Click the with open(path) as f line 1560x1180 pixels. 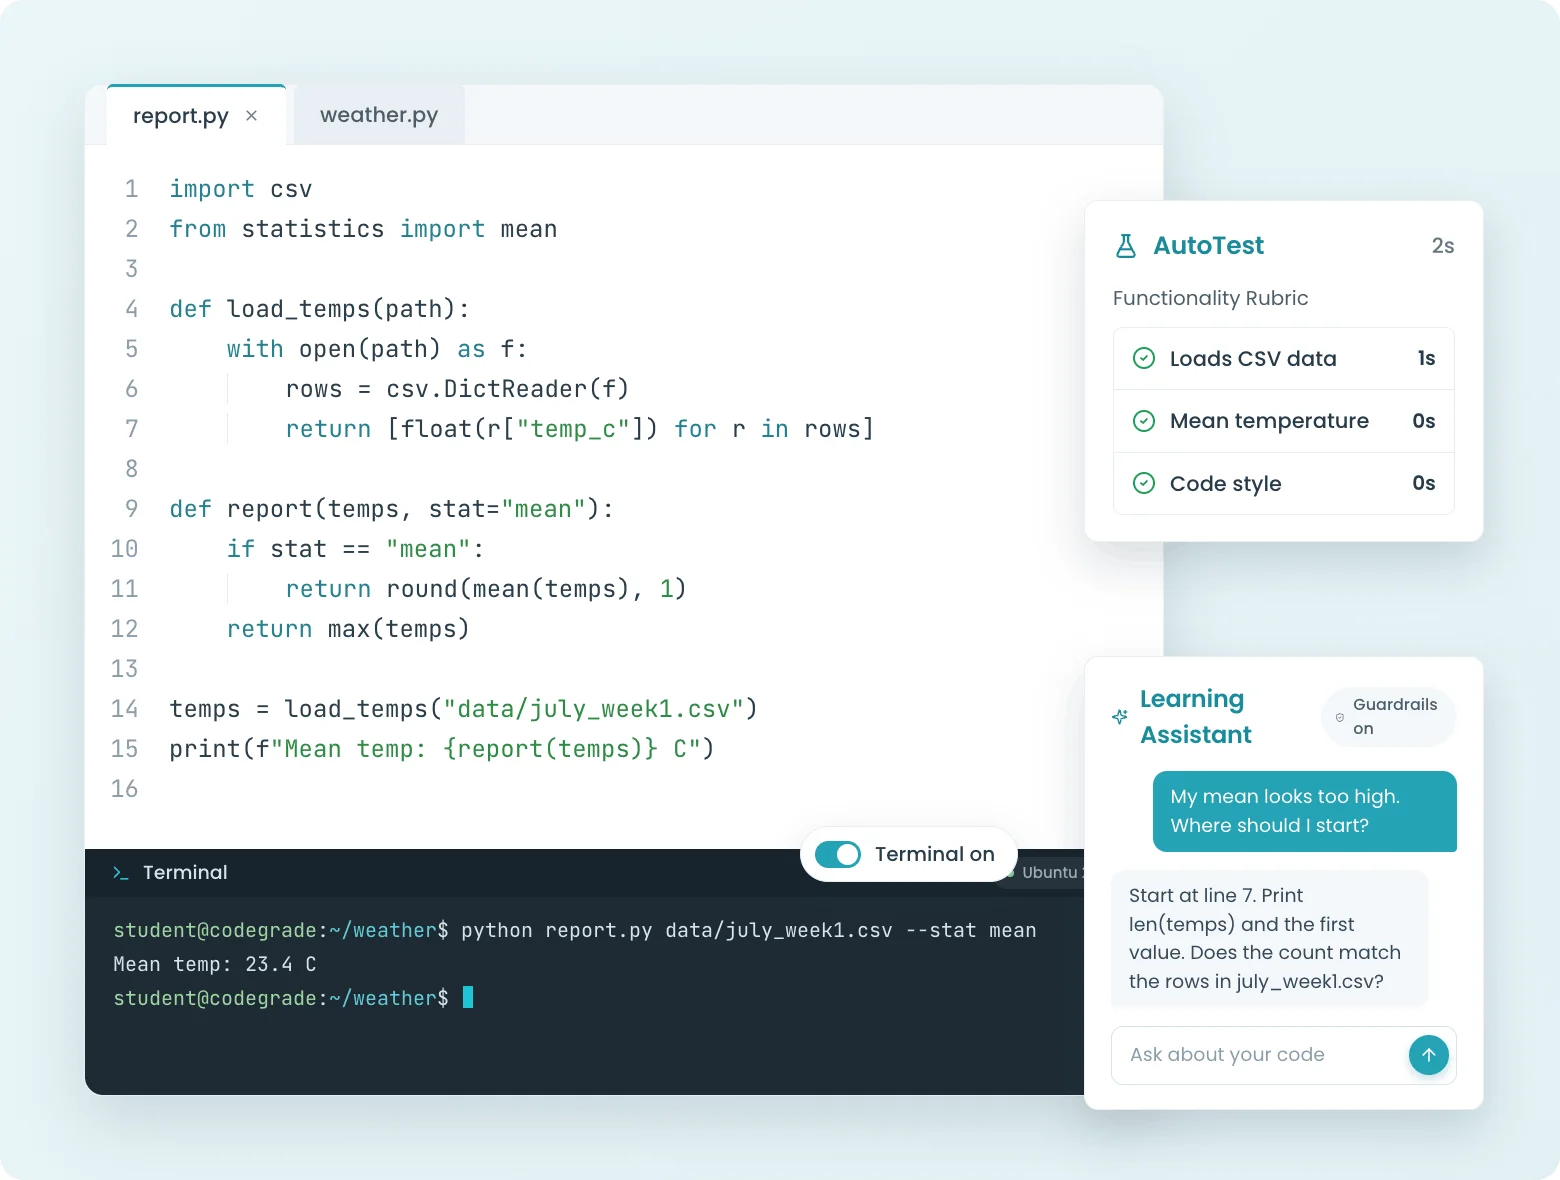377,349
